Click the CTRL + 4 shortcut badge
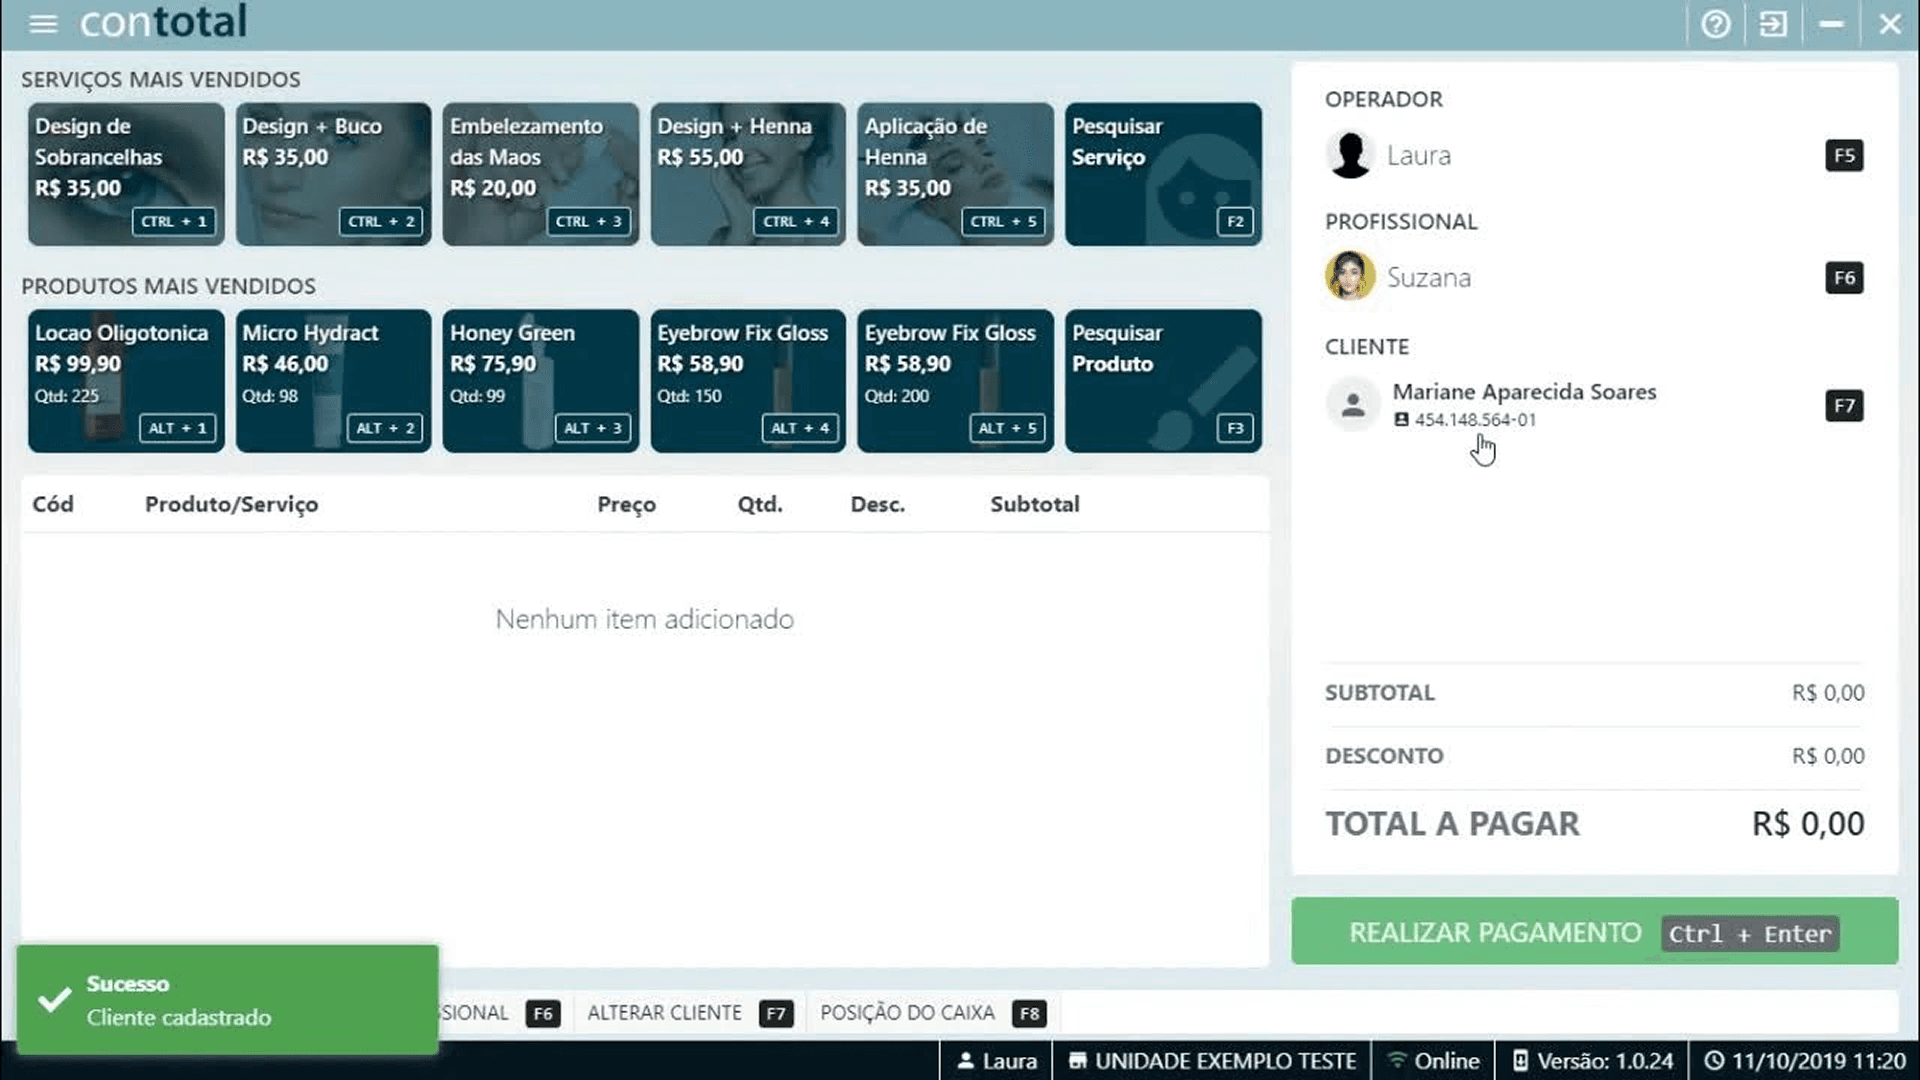 [796, 221]
